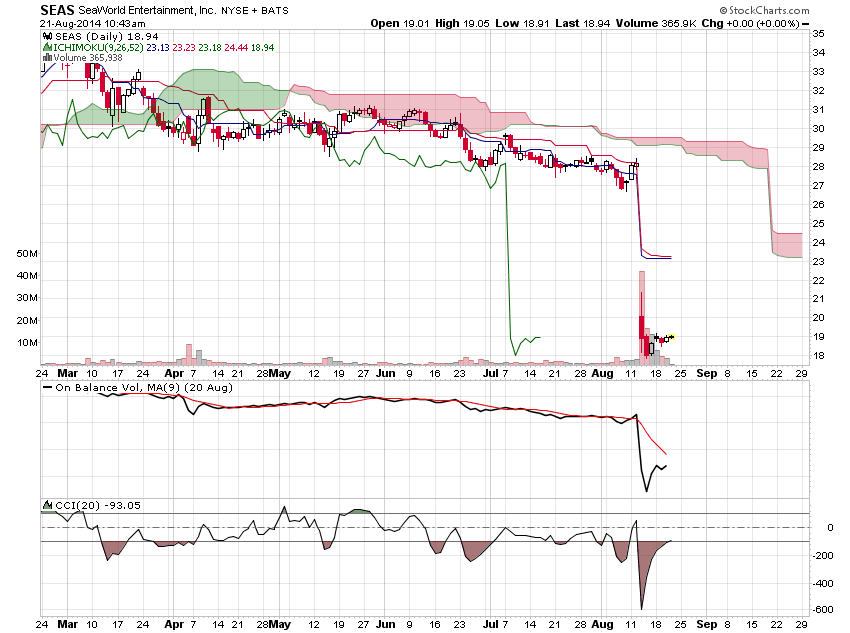Click the On Balance Vol, MA(9) panel title
This screenshot has width=850, height=633.
[x=144, y=387]
